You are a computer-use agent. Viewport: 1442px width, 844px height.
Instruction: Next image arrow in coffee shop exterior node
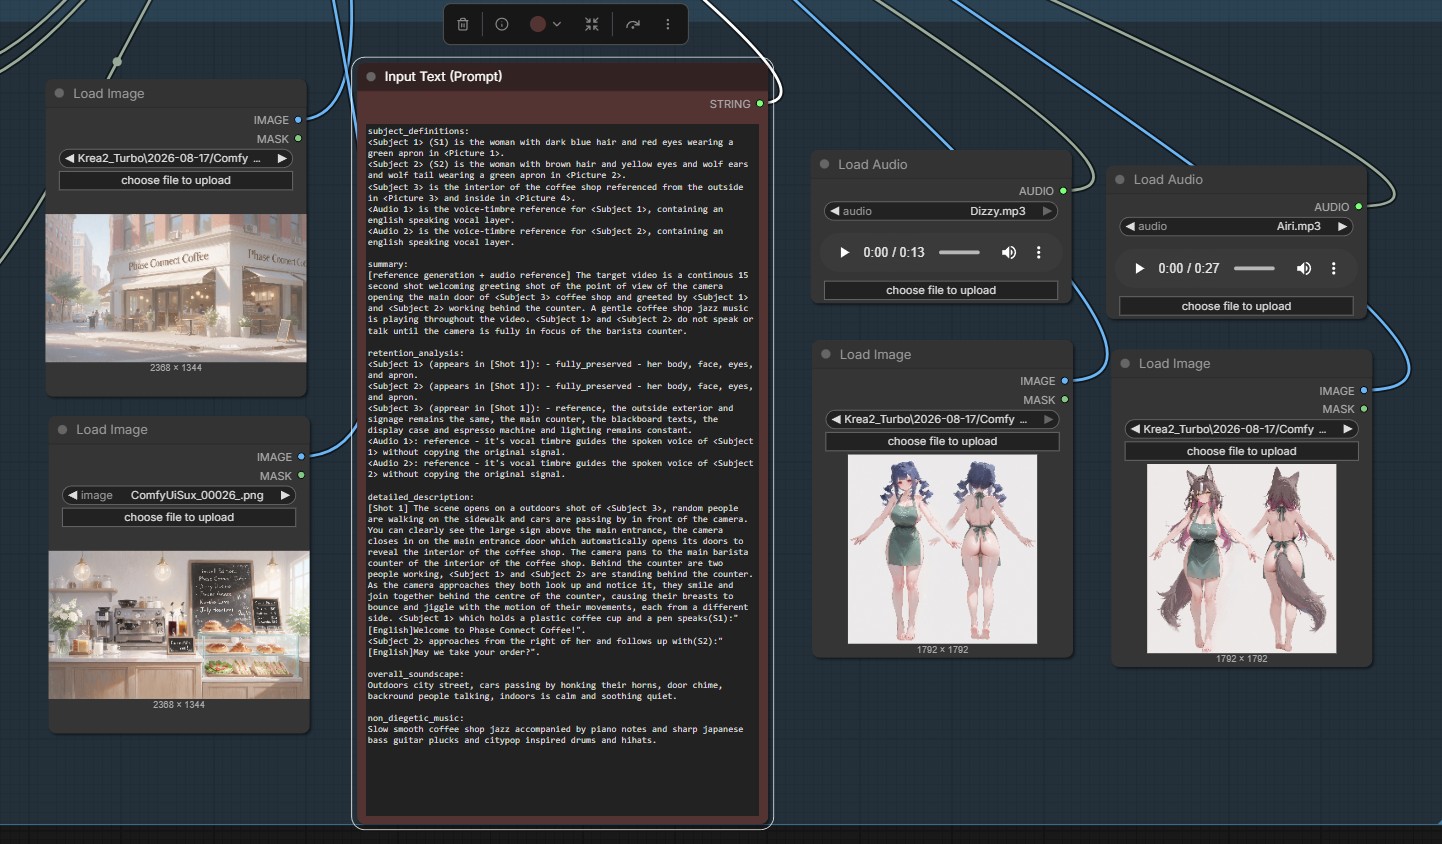[282, 158]
